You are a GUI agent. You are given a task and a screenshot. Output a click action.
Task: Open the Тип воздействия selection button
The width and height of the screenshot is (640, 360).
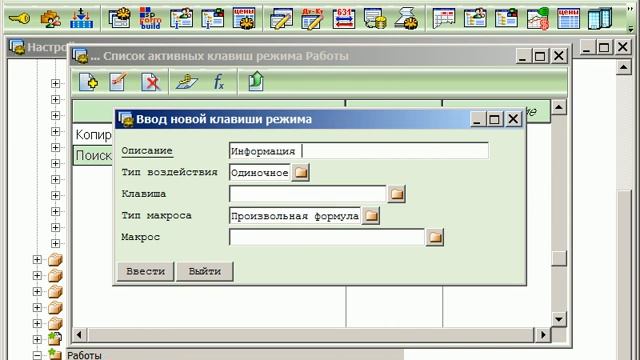pyautogui.click(x=301, y=173)
